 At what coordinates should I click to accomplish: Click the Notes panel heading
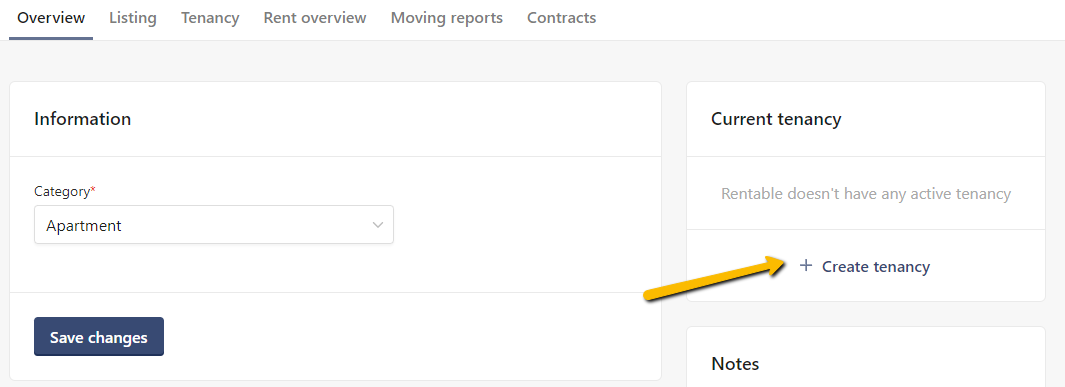pyautogui.click(x=735, y=363)
